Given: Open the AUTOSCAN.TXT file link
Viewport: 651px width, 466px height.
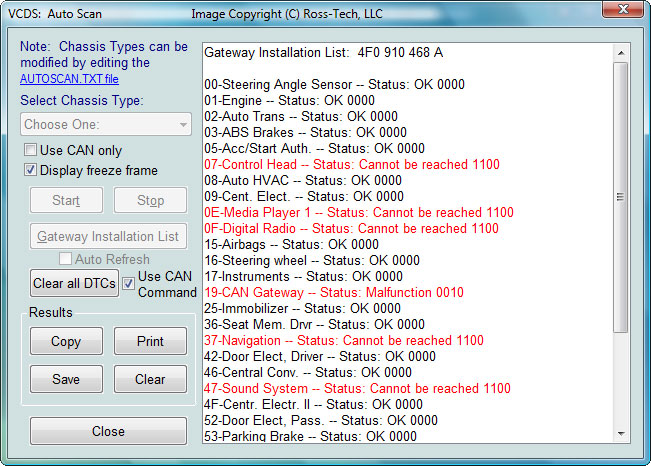Looking at the screenshot, I should tap(69, 78).
